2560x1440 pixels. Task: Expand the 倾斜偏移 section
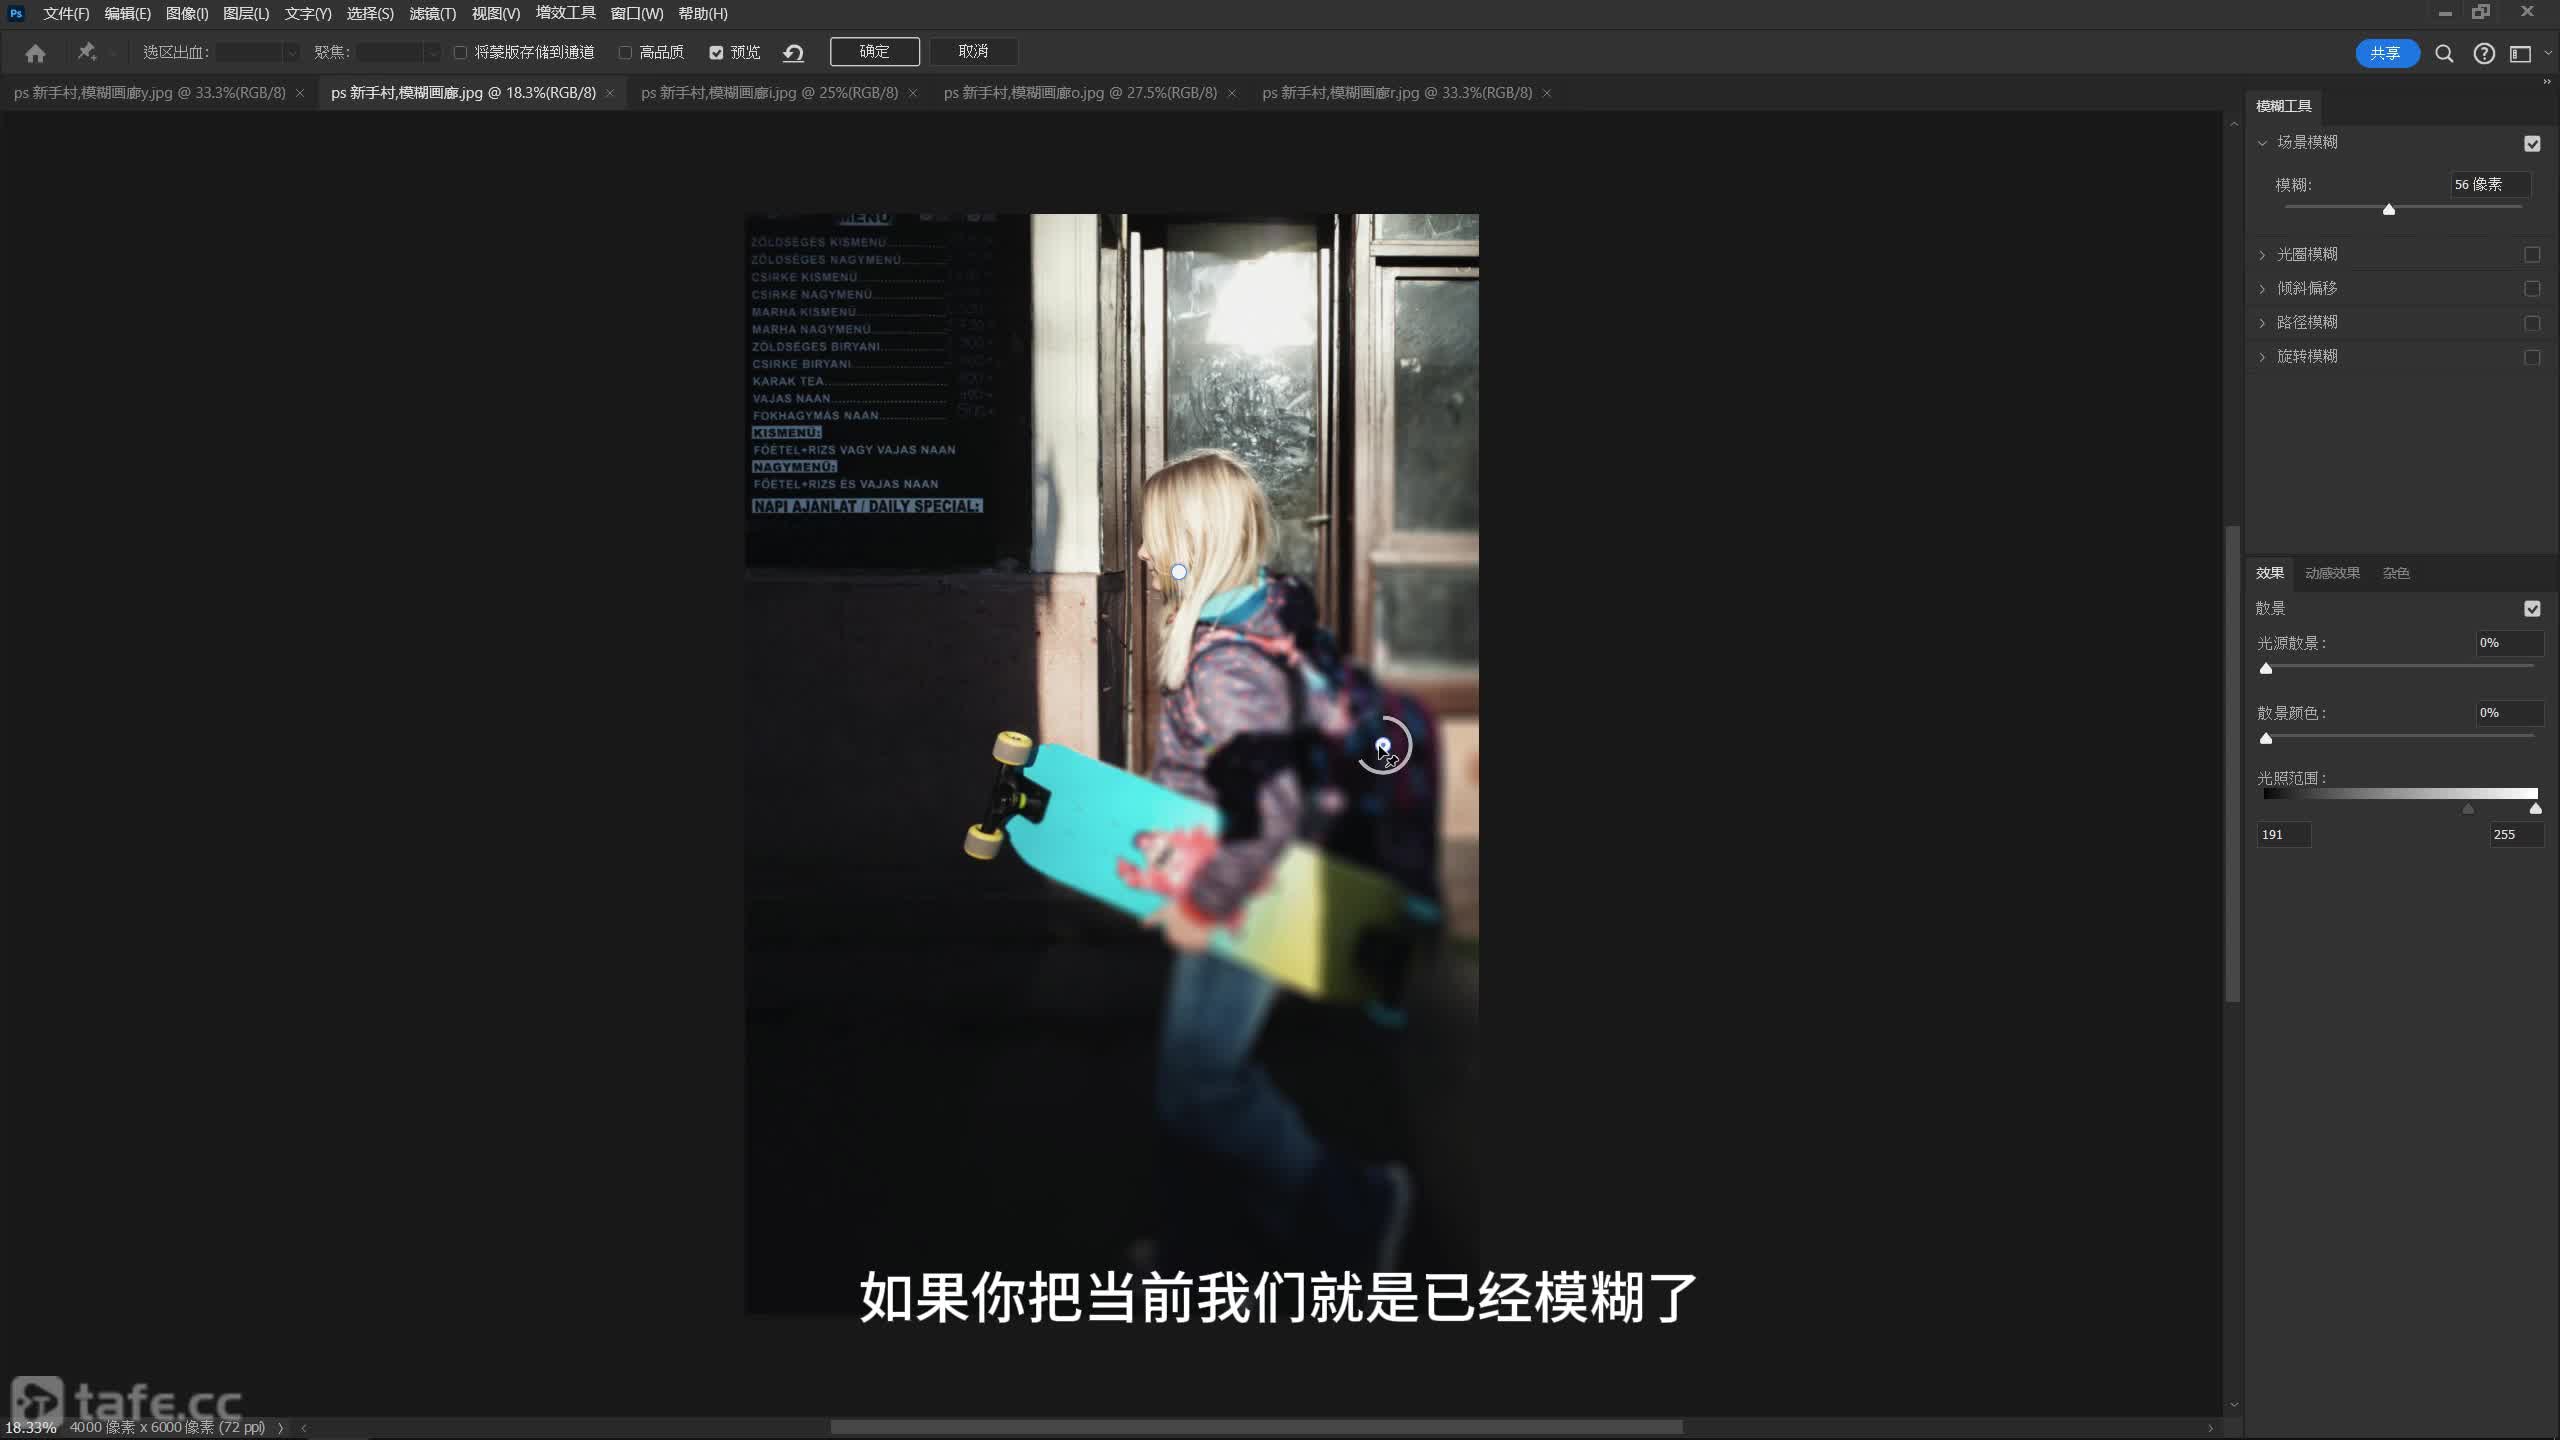point(2262,289)
